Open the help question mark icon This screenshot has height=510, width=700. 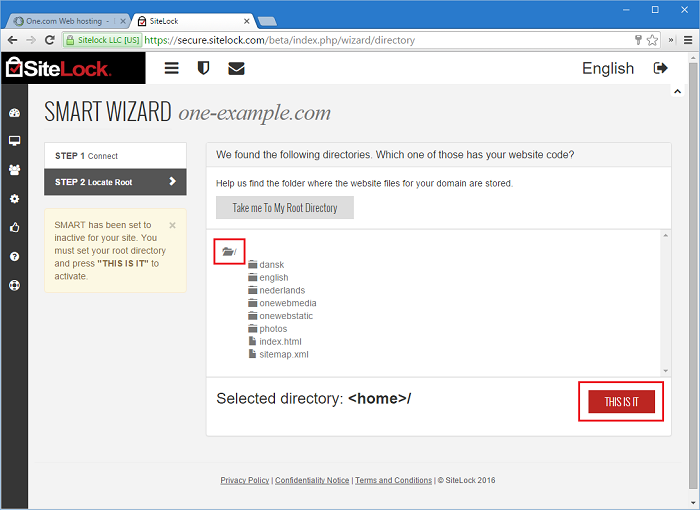(14, 256)
